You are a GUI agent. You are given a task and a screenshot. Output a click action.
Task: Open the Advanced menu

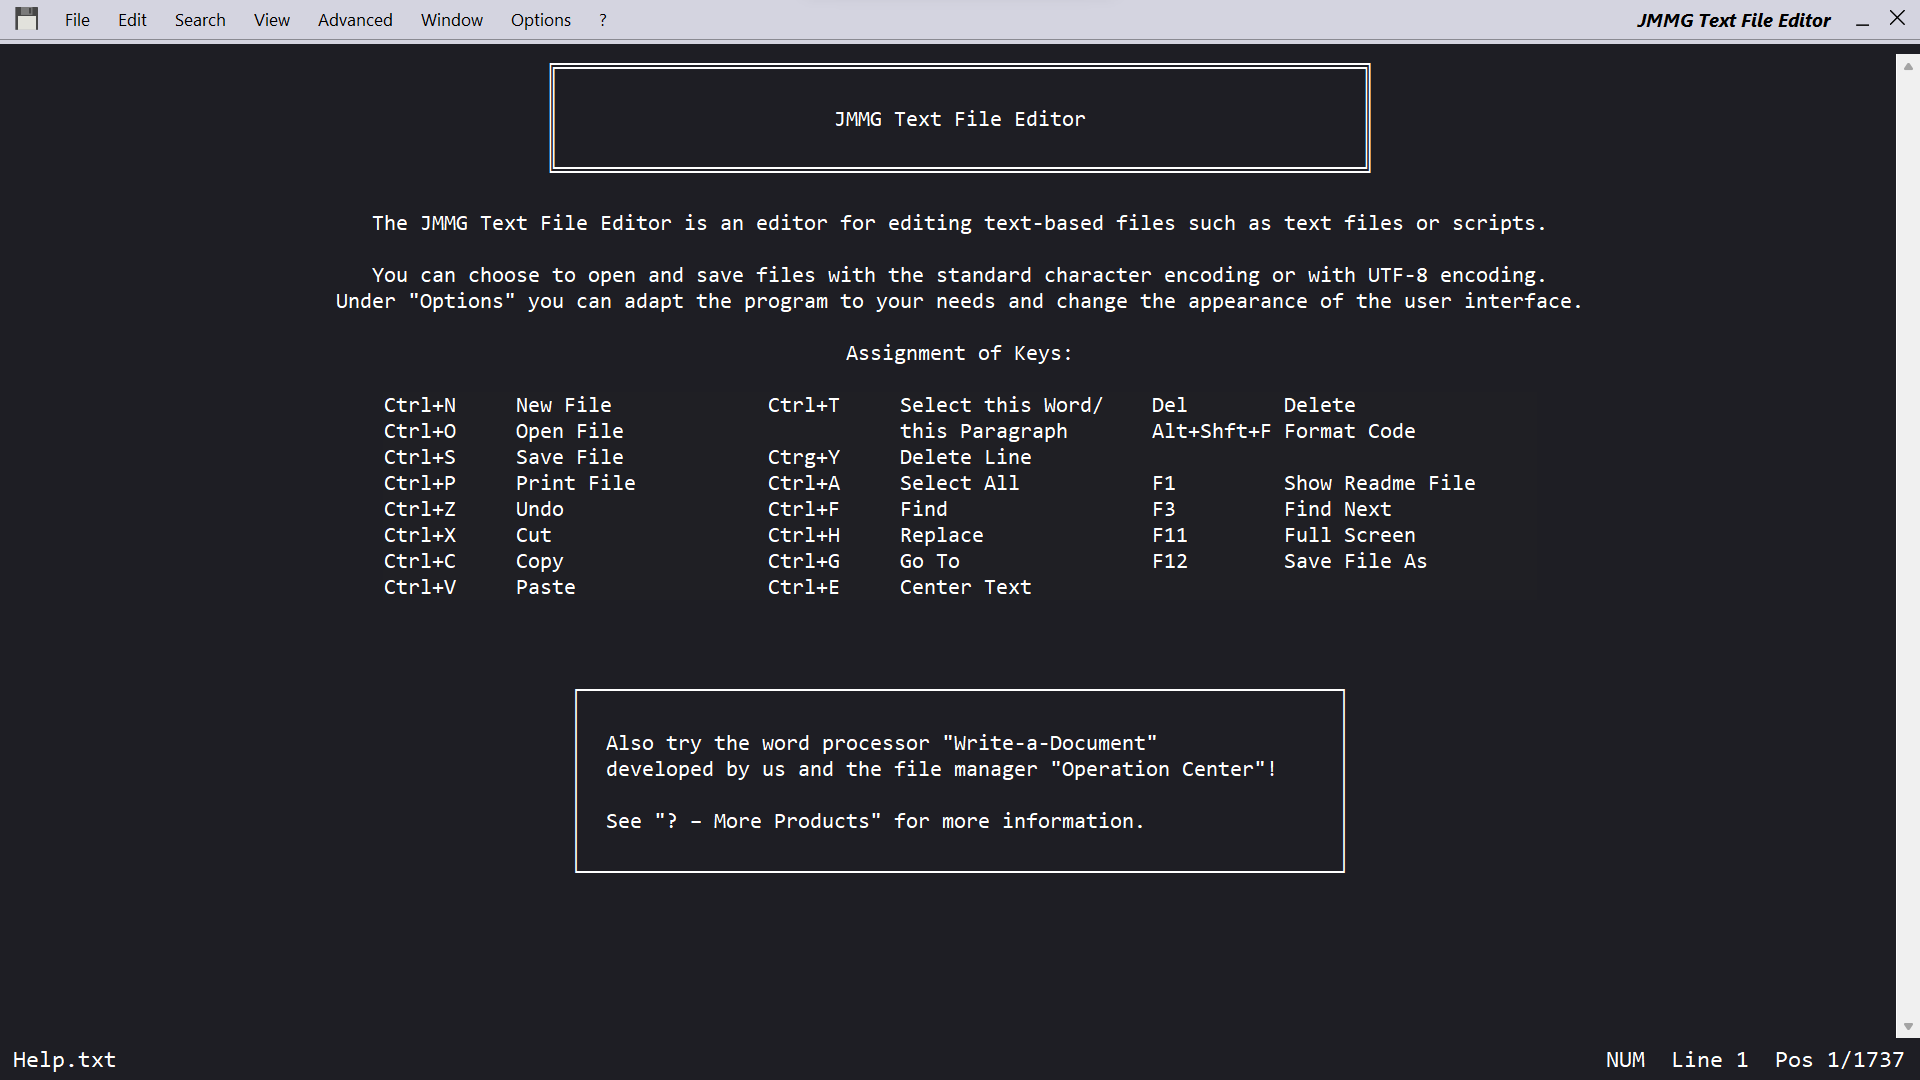coord(355,20)
